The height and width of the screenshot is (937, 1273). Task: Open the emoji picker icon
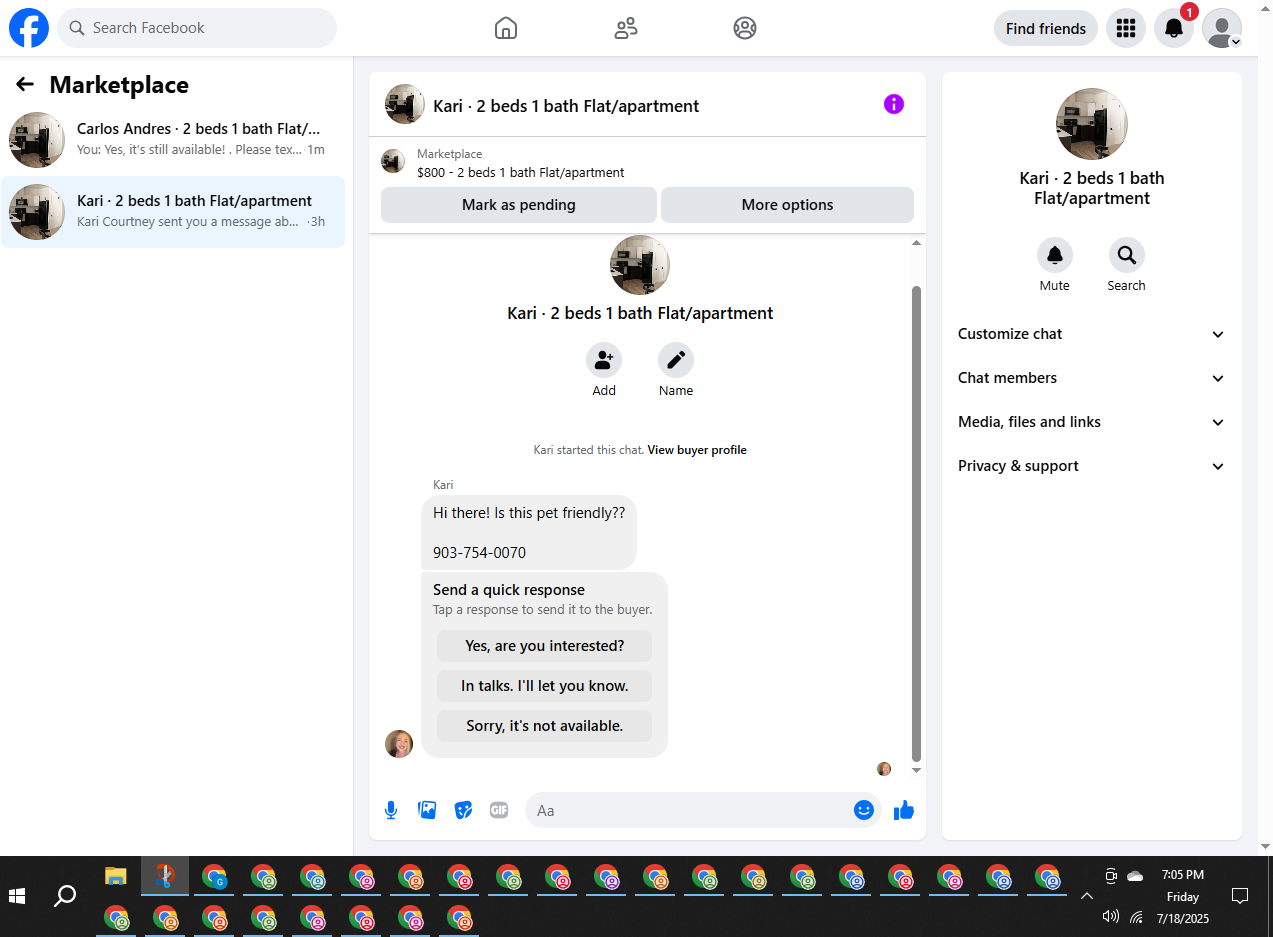click(x=864, y=810)
